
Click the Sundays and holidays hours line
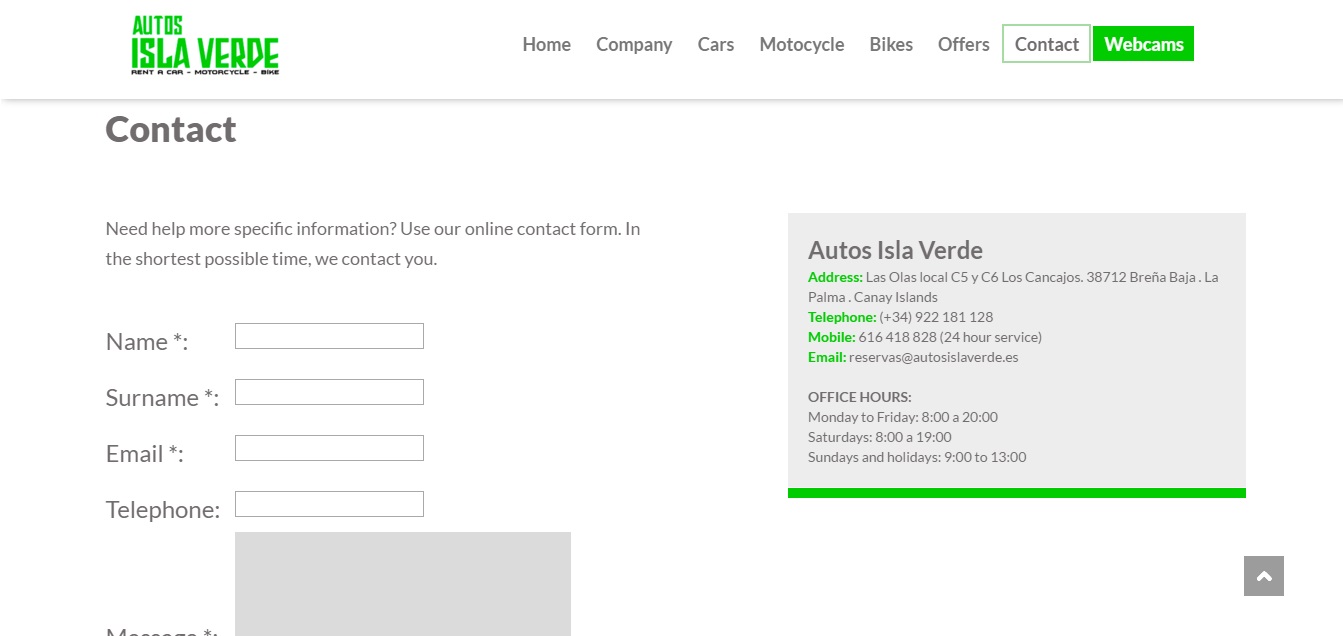point(917,457)
